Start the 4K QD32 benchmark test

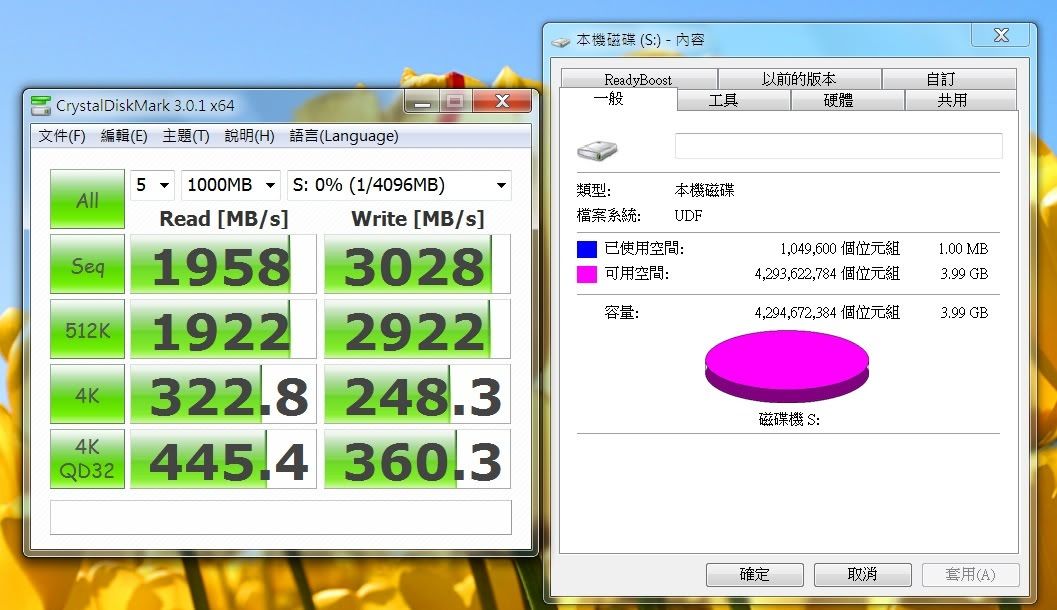point(87,458)
